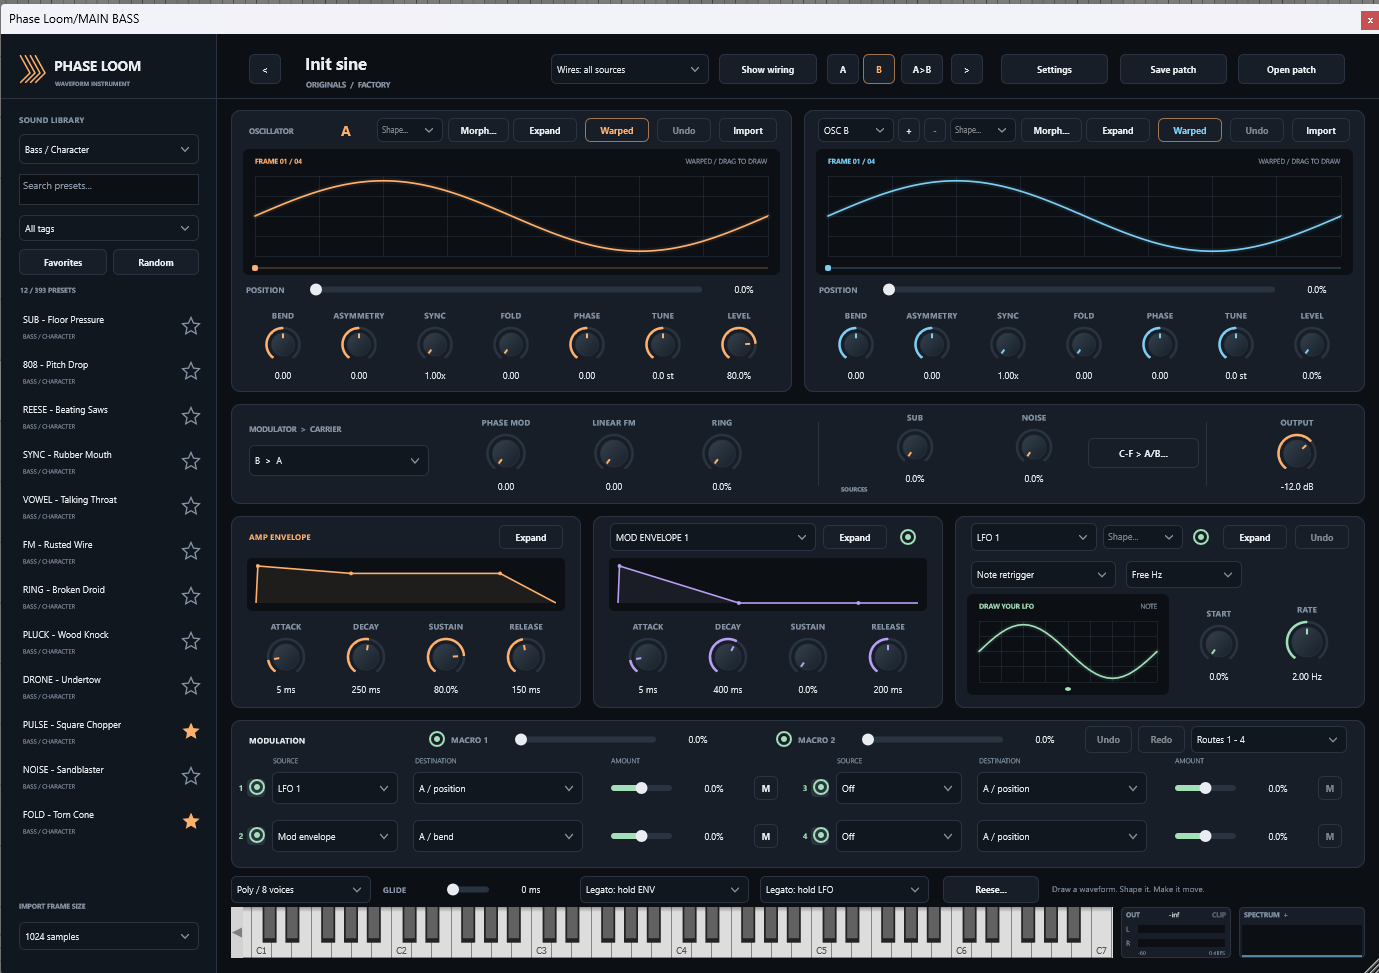
Task: Toggle the Macro 1 enable button
Action: coord(437,740)
